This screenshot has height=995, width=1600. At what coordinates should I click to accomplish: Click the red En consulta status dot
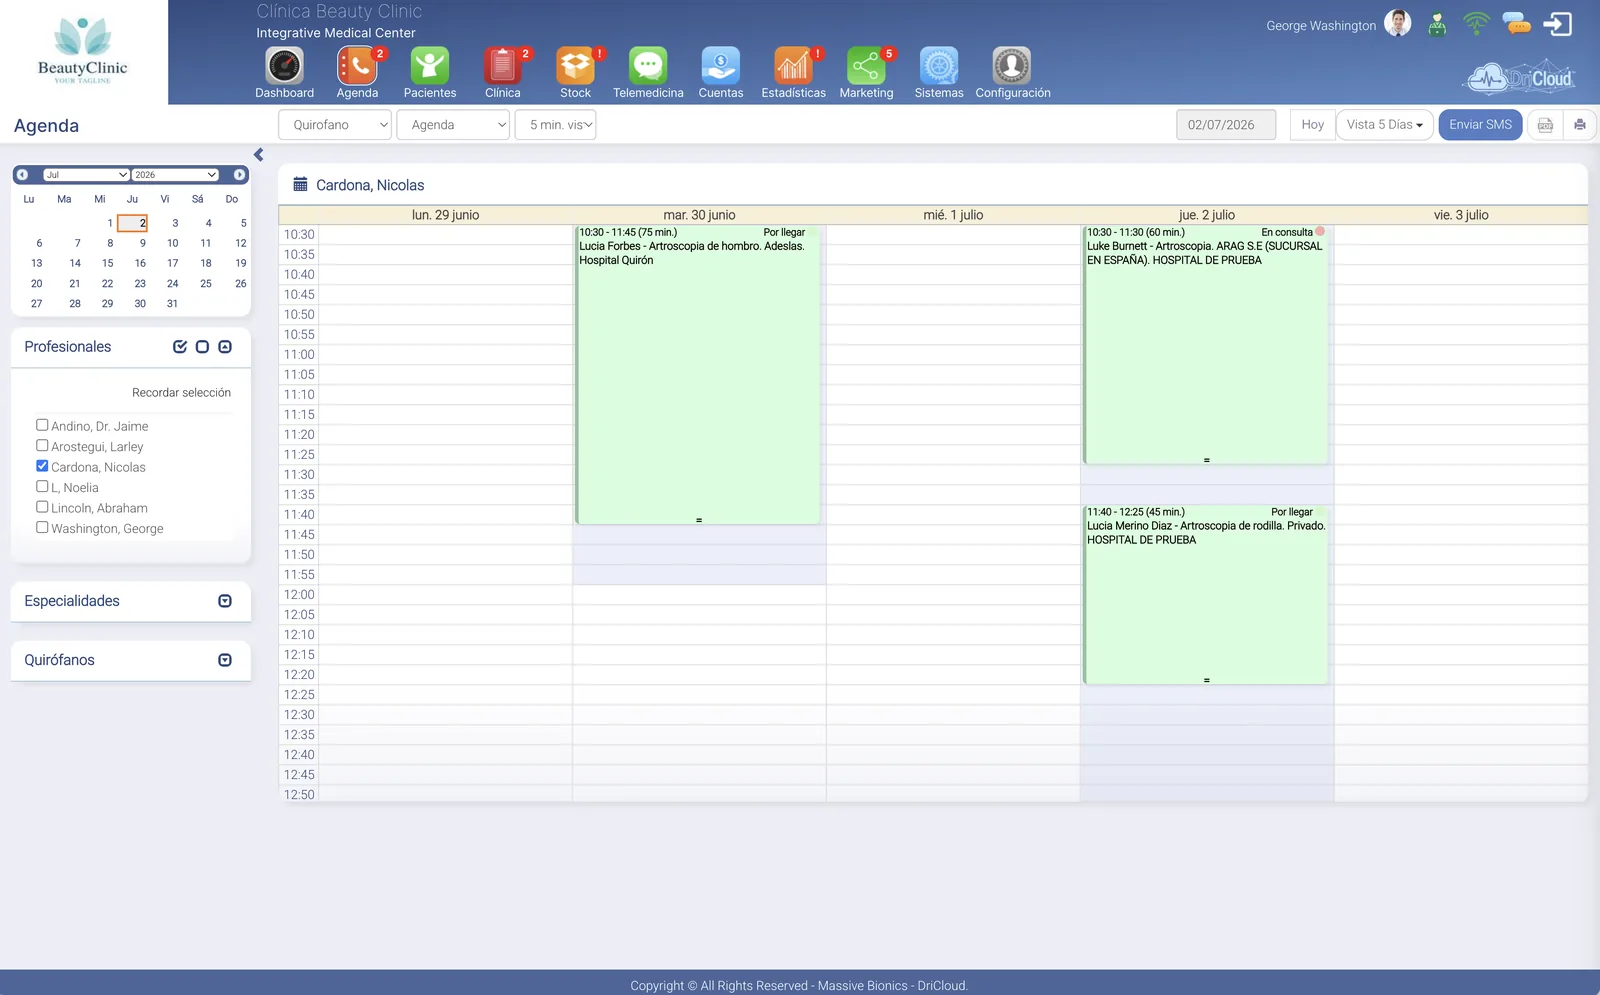click(x=1320, y=232)
